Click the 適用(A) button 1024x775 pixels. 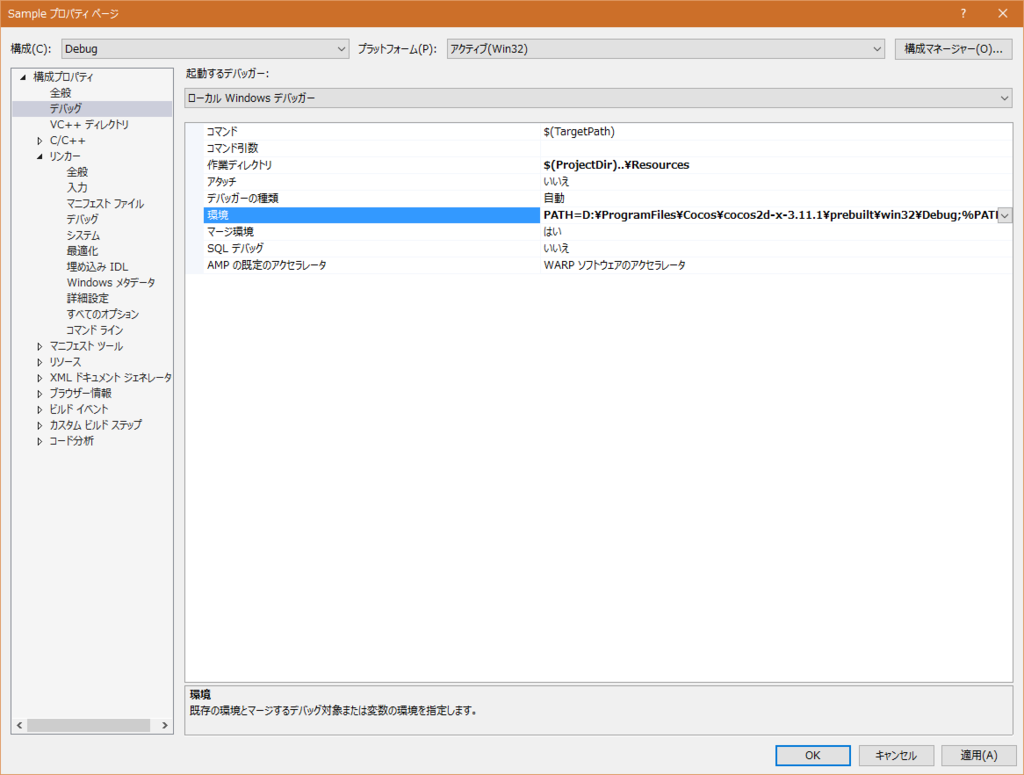coord(978,755)
